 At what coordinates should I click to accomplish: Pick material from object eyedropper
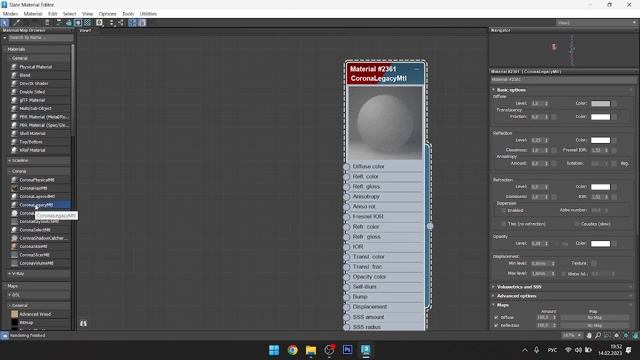[17, 23]
